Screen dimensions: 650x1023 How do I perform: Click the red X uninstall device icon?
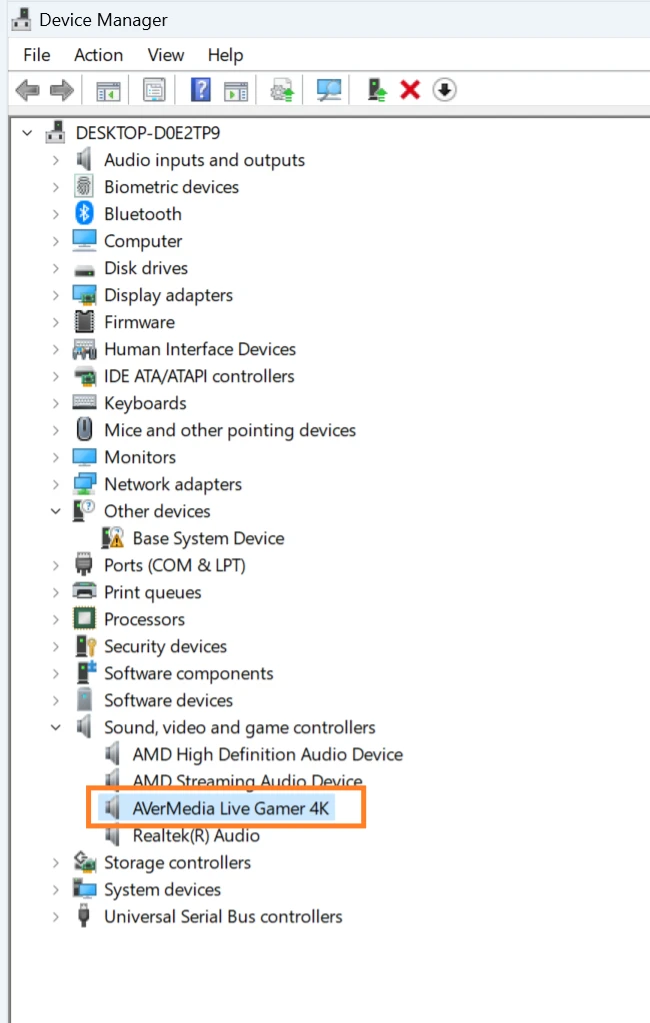click(410, 90)
